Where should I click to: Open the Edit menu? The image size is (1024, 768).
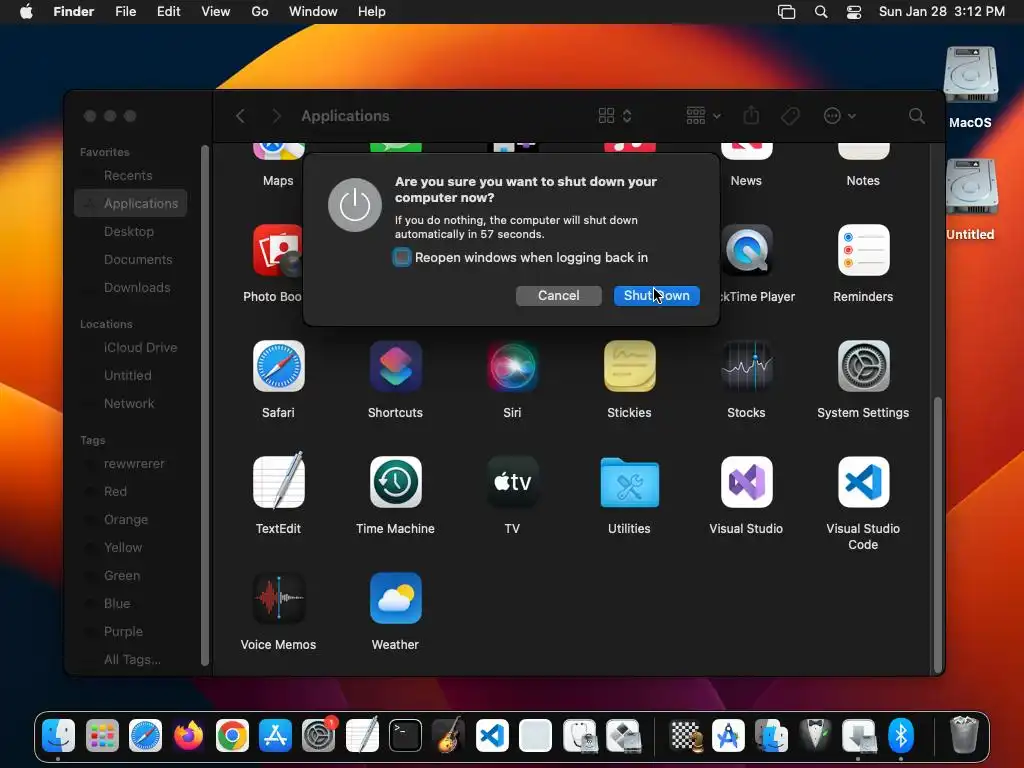(x=168, y=12)
